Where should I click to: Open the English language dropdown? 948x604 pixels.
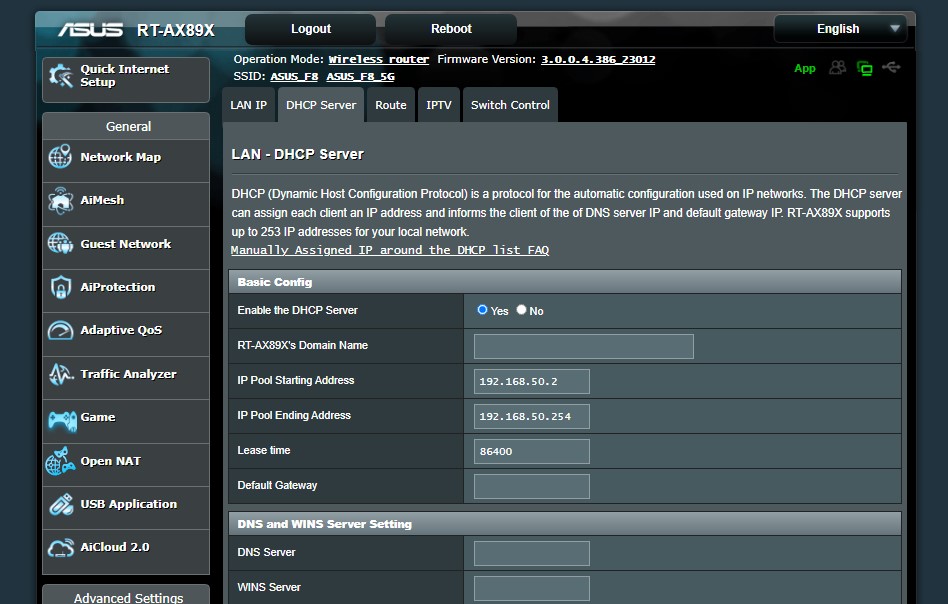[x=840, y=28]
